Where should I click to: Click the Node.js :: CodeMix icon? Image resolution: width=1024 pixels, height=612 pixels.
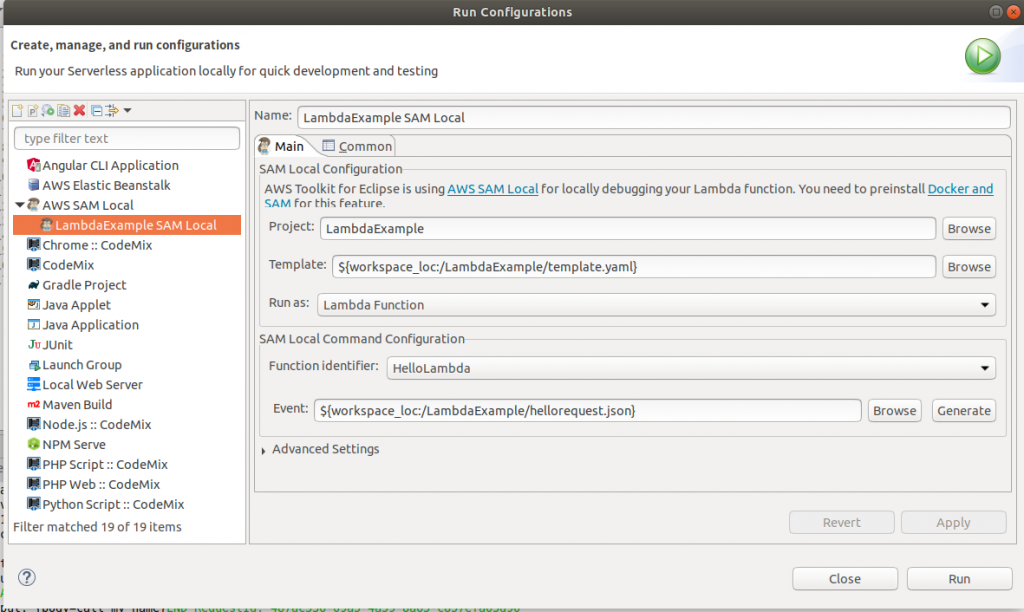[x=33, y=424]
